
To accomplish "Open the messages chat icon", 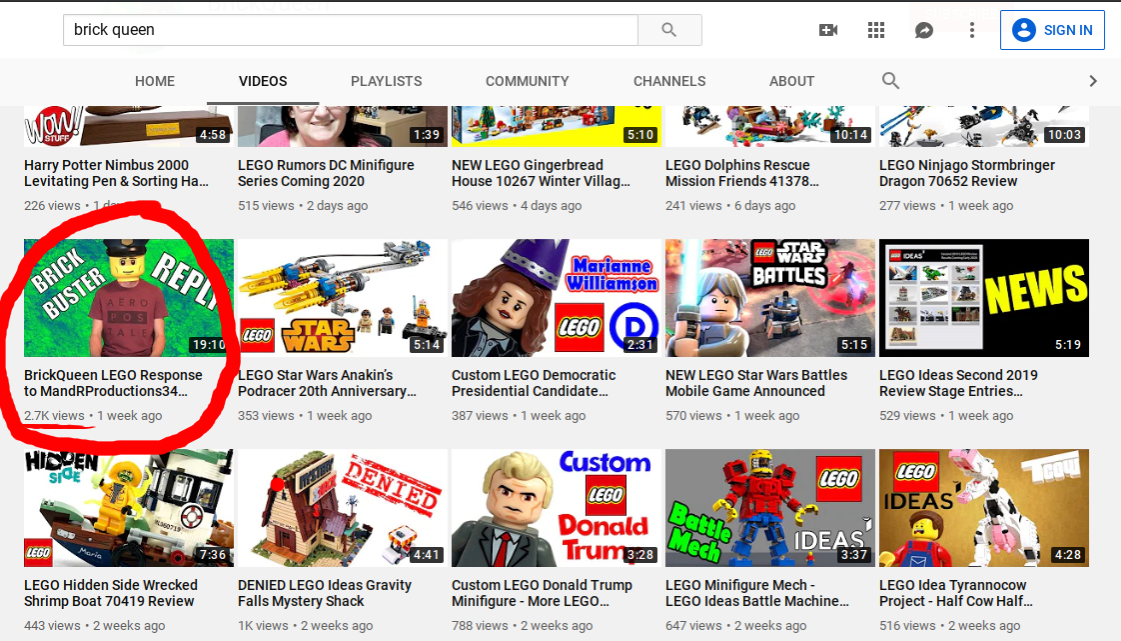I will coord(923,30).
